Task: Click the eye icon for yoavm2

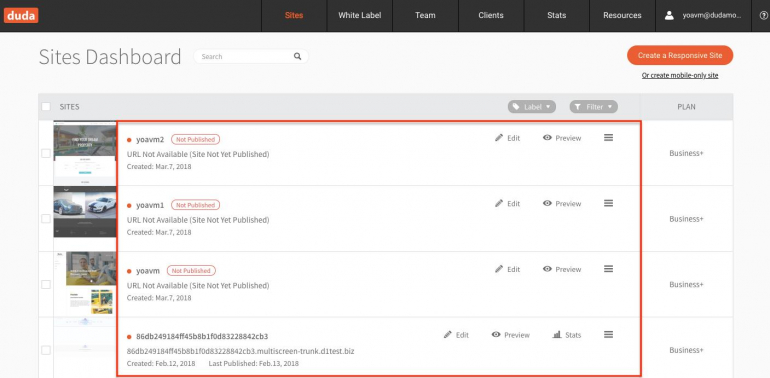Action: point(547,138)
